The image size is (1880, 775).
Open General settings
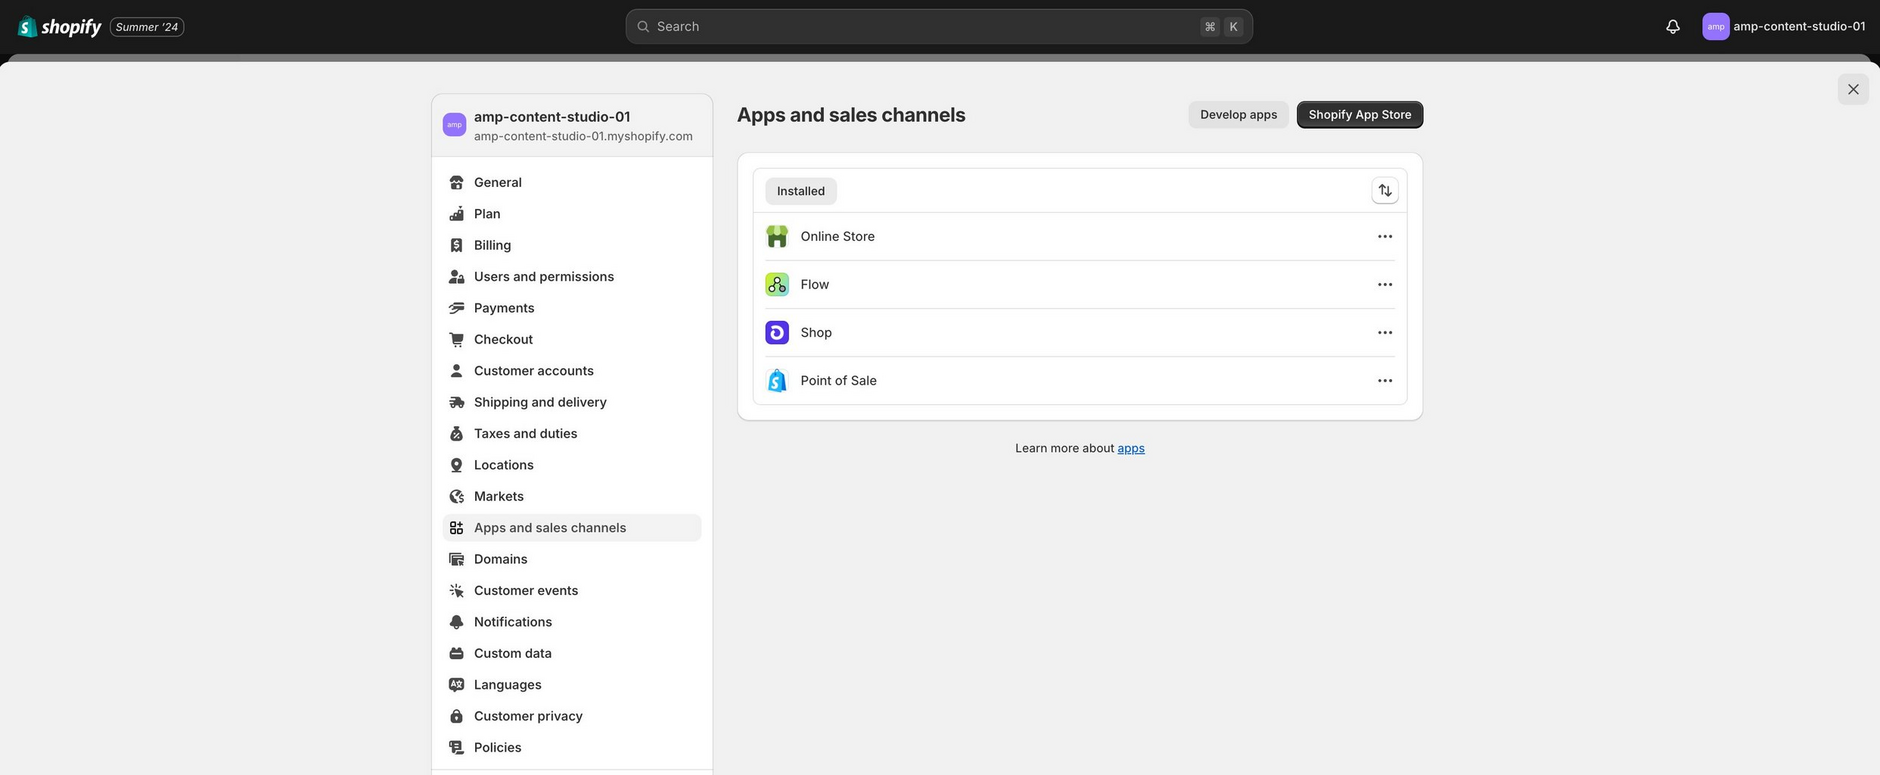click(572, 182)
